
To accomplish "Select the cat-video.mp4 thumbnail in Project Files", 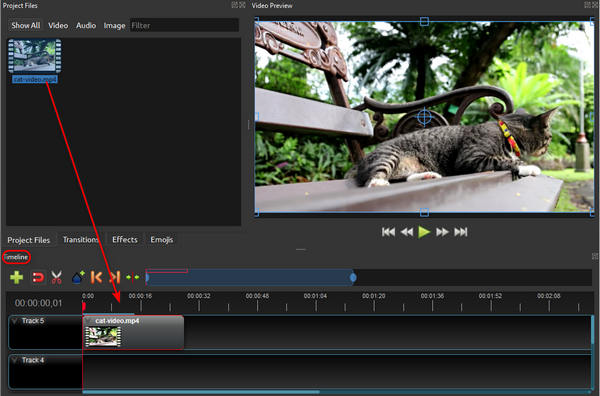I will tap(35, 56).
